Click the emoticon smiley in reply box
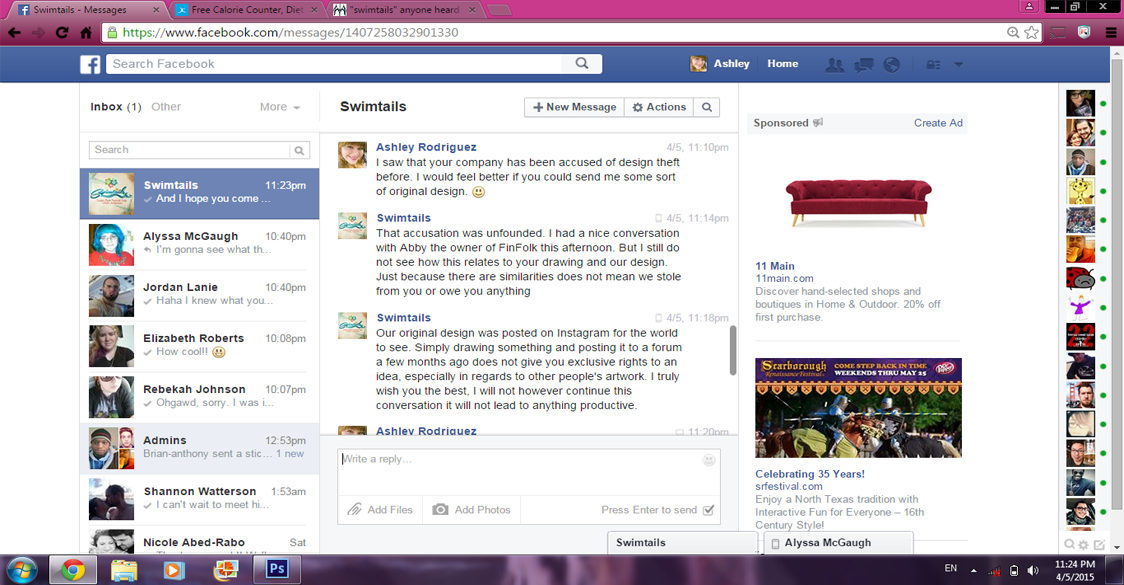Image resolution: width=1124 pixels, height=585 pixels. (x=709, y=460)
